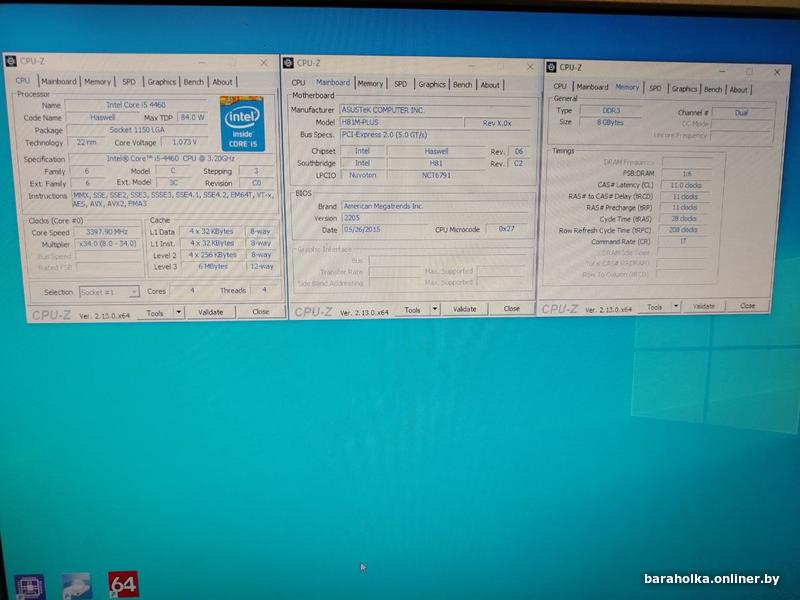The height and width of the screenshot is (600, 800).
Task: Open Socket #1 selection dropdown
Action: tap(109, 292)
